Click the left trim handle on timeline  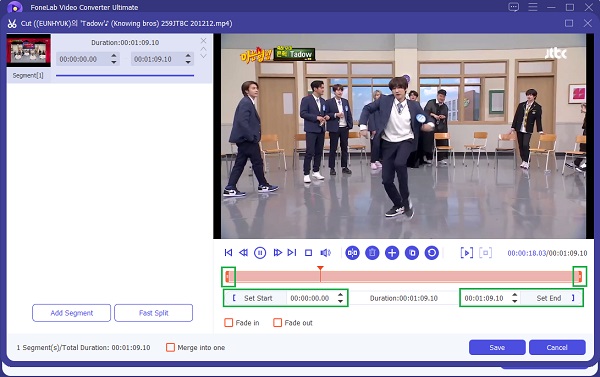pyautogui.click(x=228, y=276)
